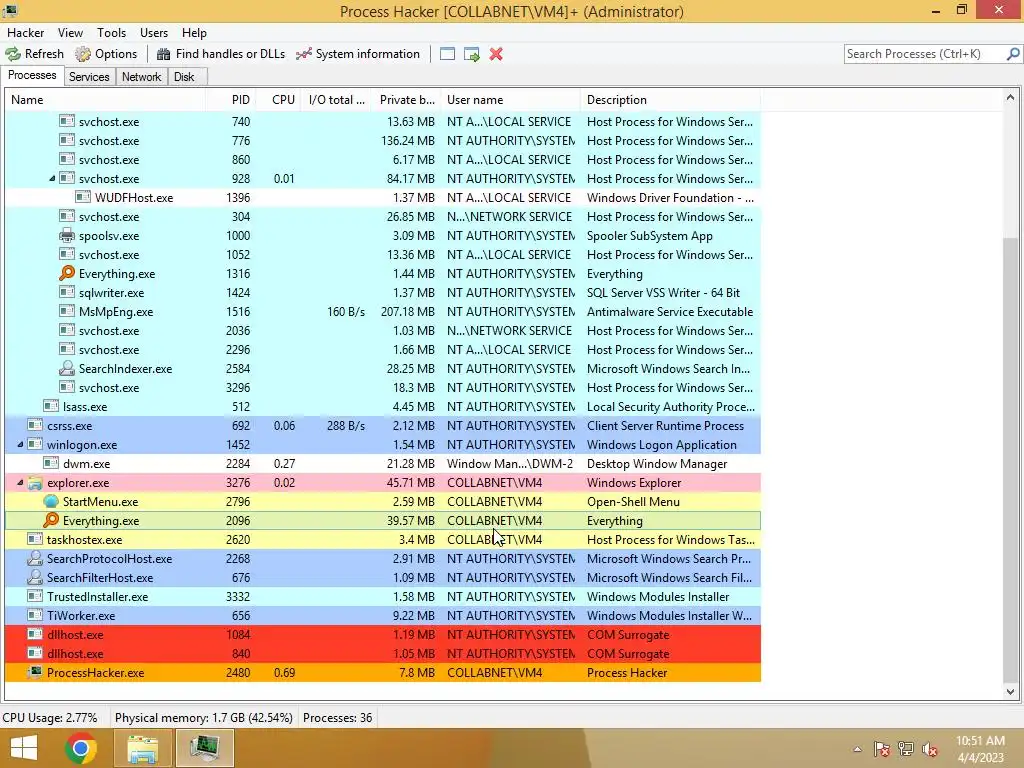Click the Search Processes input field
The width and height of the screenshot is (1024, 768).
[x=925, y=54]
